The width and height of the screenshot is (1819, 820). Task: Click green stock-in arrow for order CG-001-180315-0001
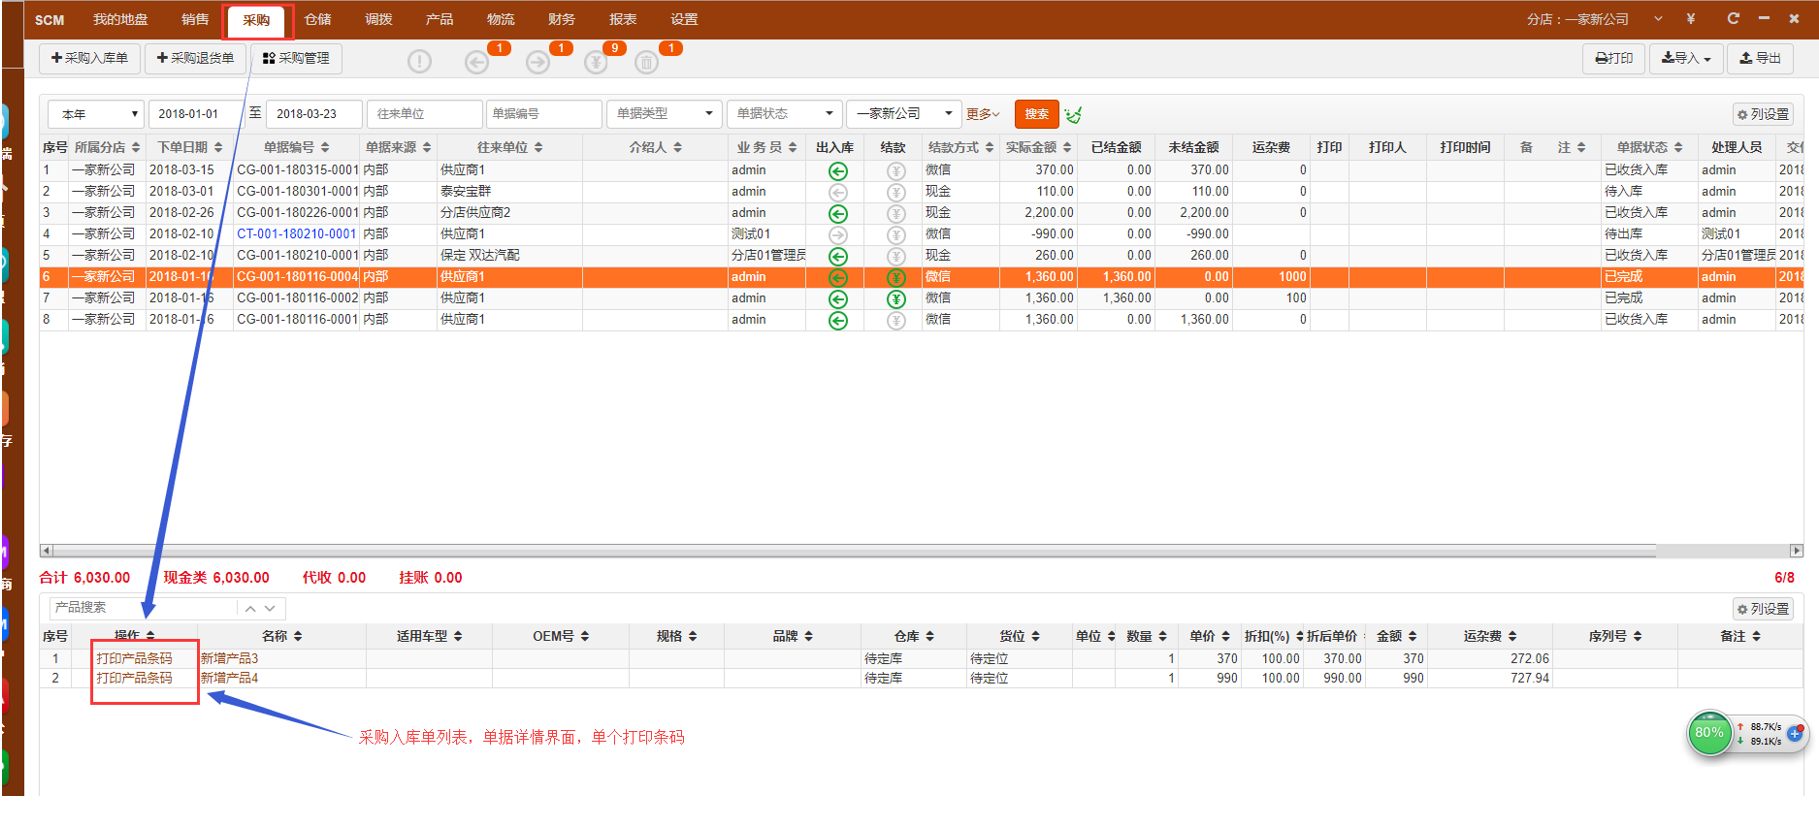pyautogui.click(x=838, y=171)
